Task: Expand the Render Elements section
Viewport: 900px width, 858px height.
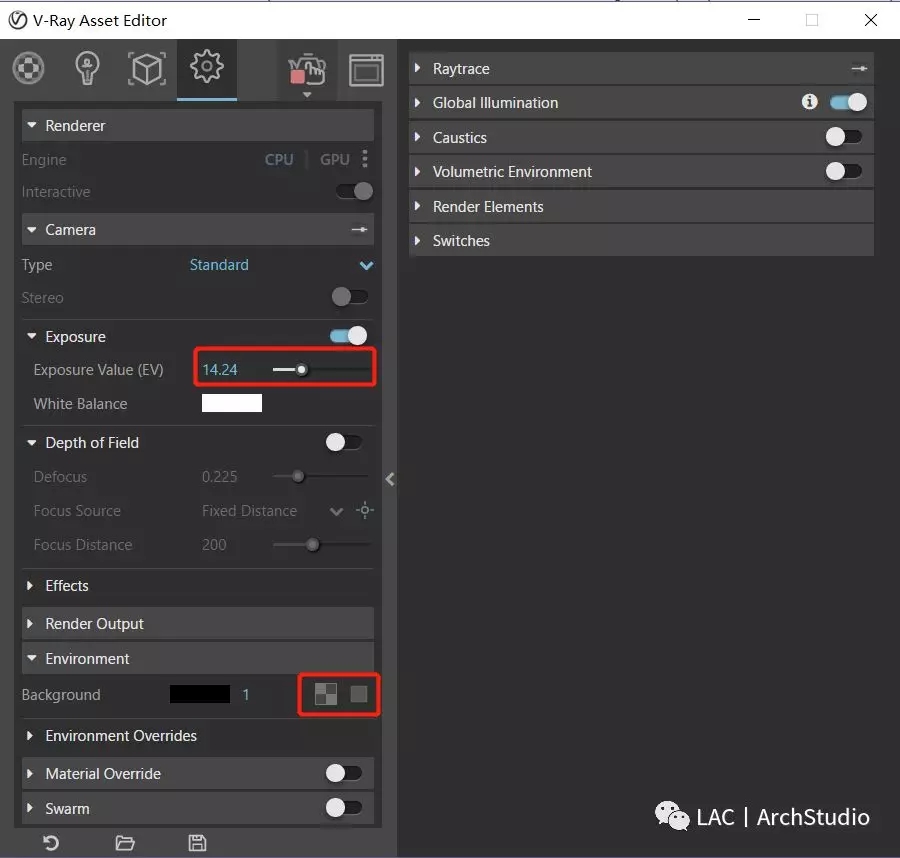Action: (418, 206)
